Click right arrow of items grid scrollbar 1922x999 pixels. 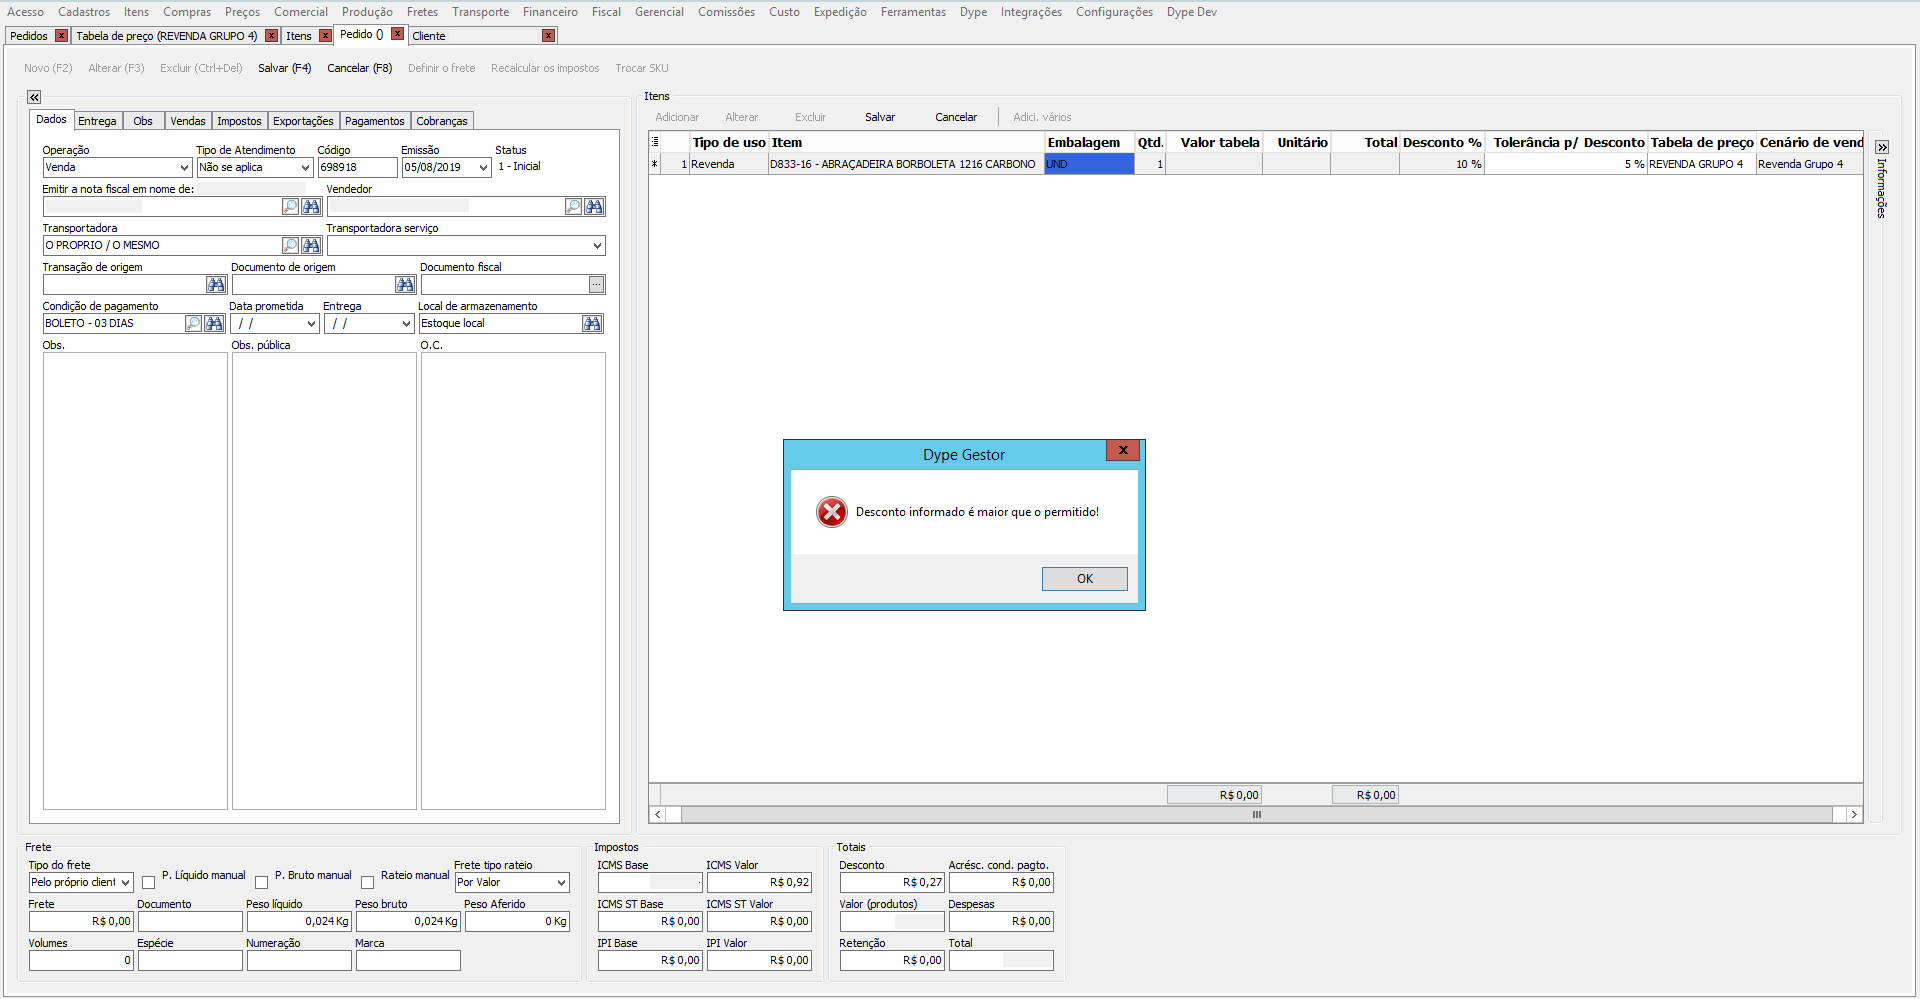point(1854,815)
